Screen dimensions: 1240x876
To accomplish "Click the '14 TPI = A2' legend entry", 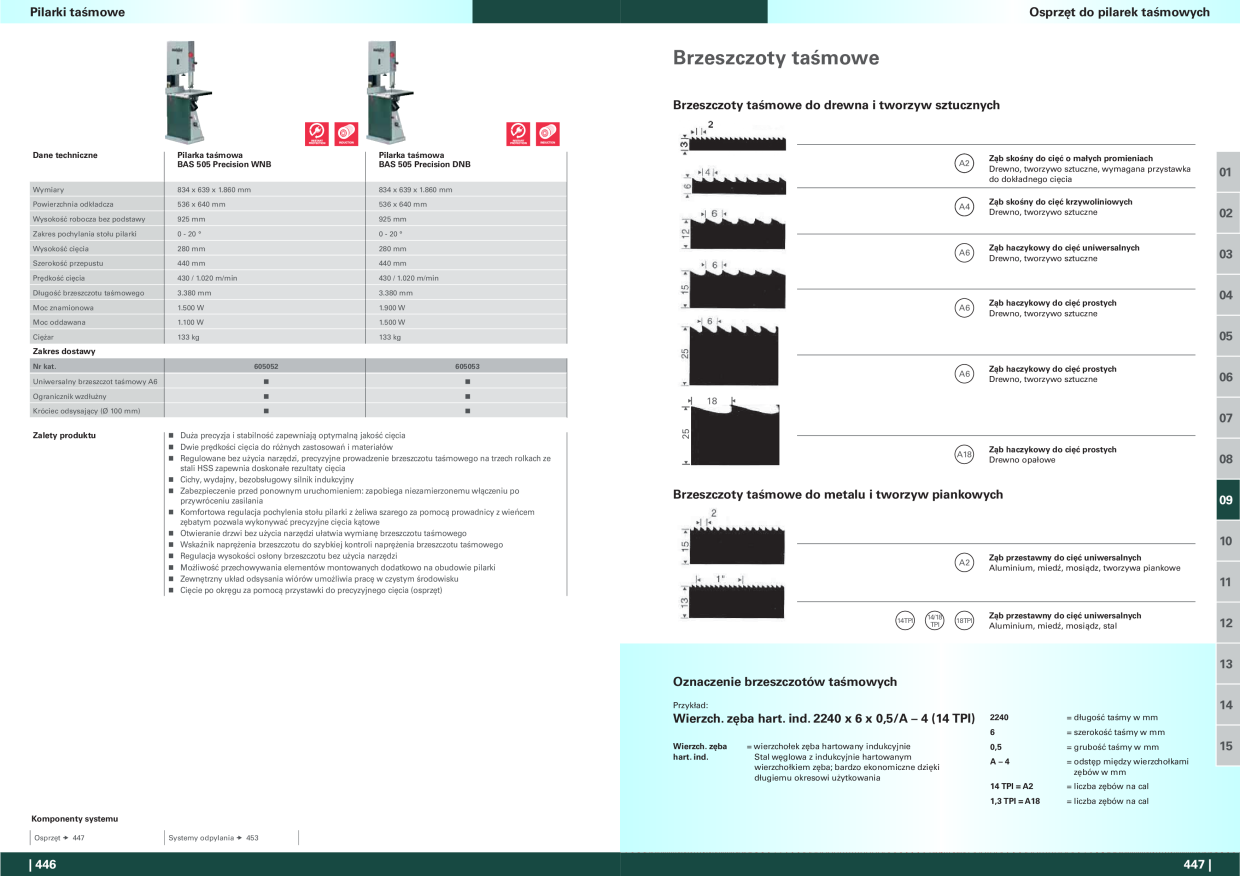I will (1011, 787).
